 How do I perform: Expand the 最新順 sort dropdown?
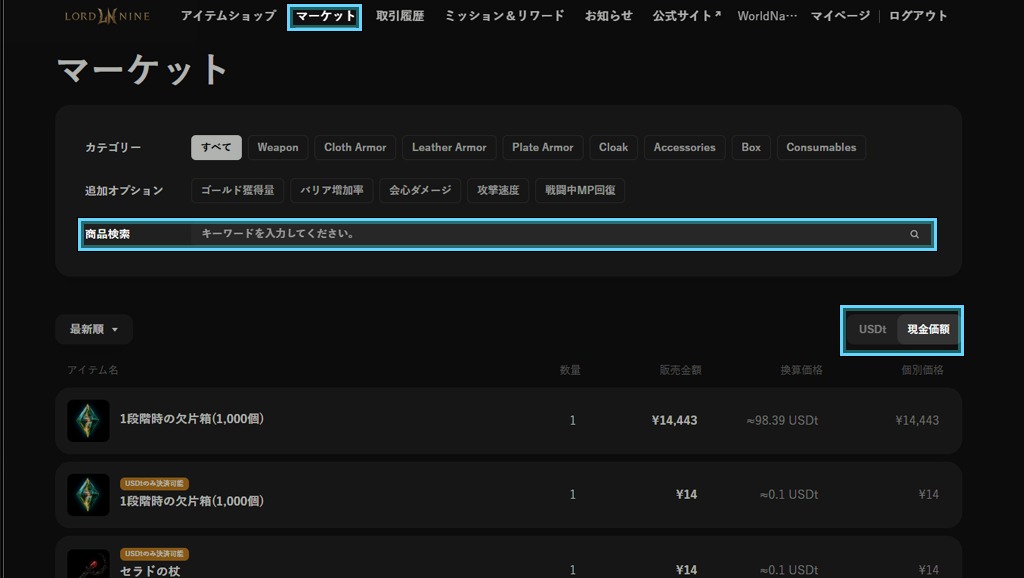coord(94,329)
